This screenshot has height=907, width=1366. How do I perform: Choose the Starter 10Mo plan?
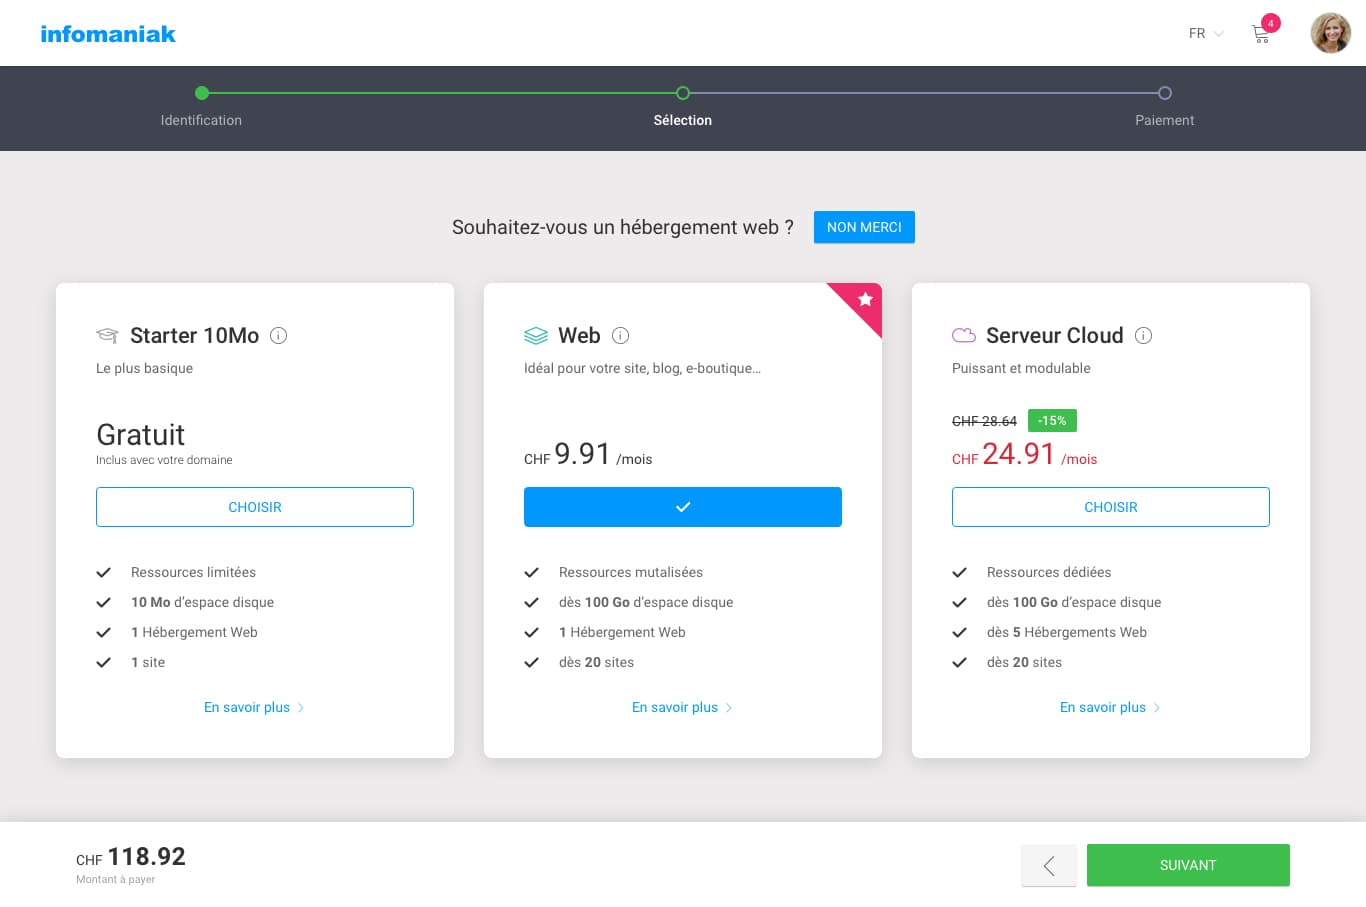point(255,507)
